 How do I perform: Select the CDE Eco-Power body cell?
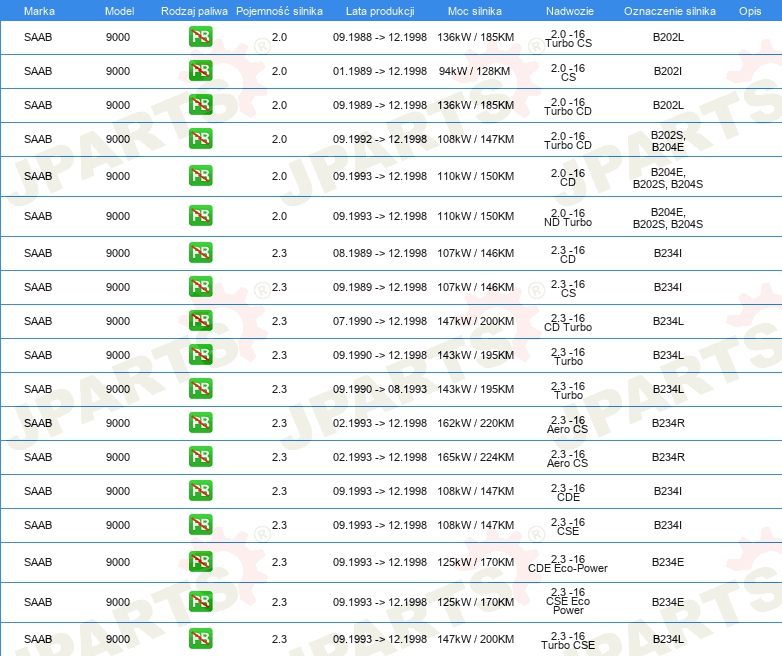click(568, 564)
